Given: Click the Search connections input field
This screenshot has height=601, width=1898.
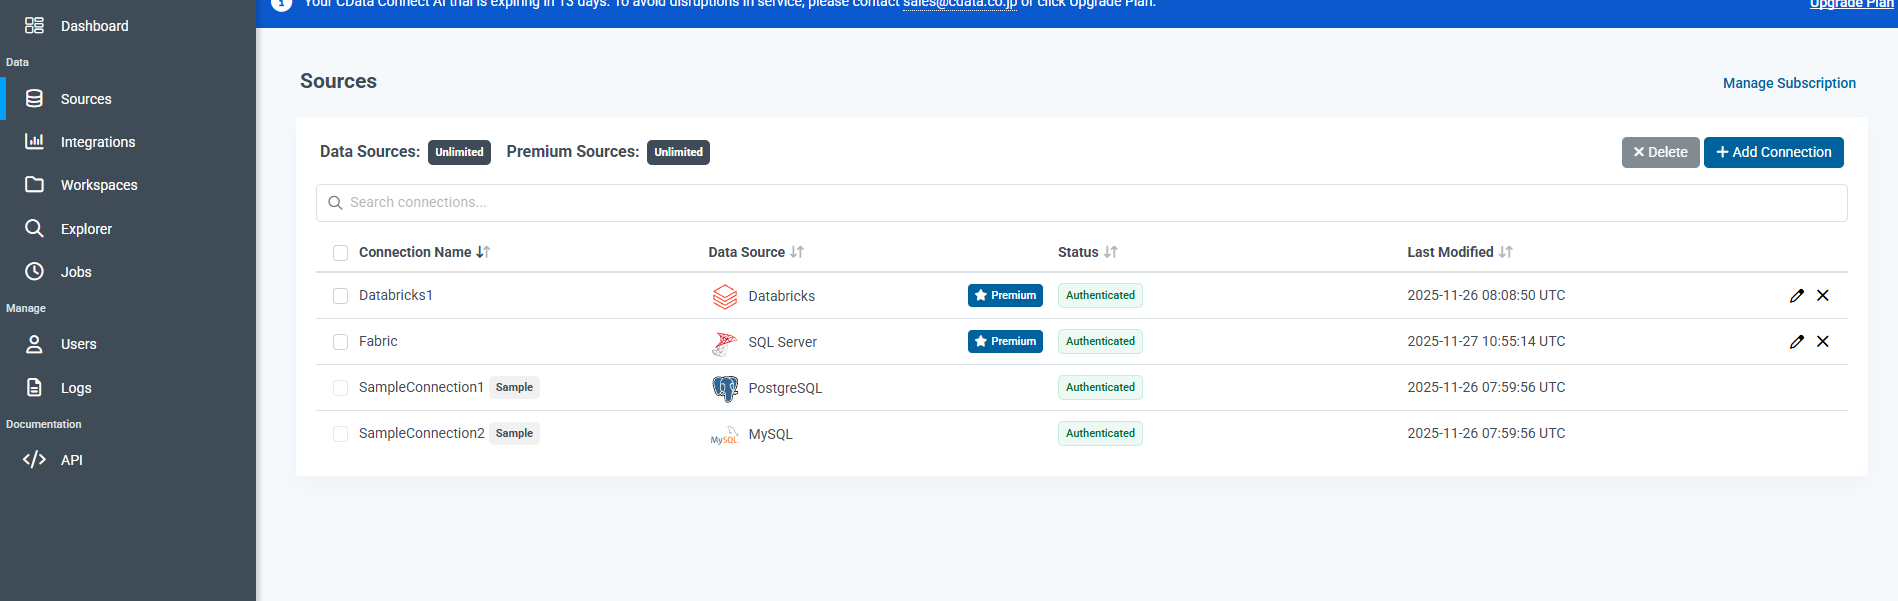Looking at the screenshot, I should (x=1081, y=202).
